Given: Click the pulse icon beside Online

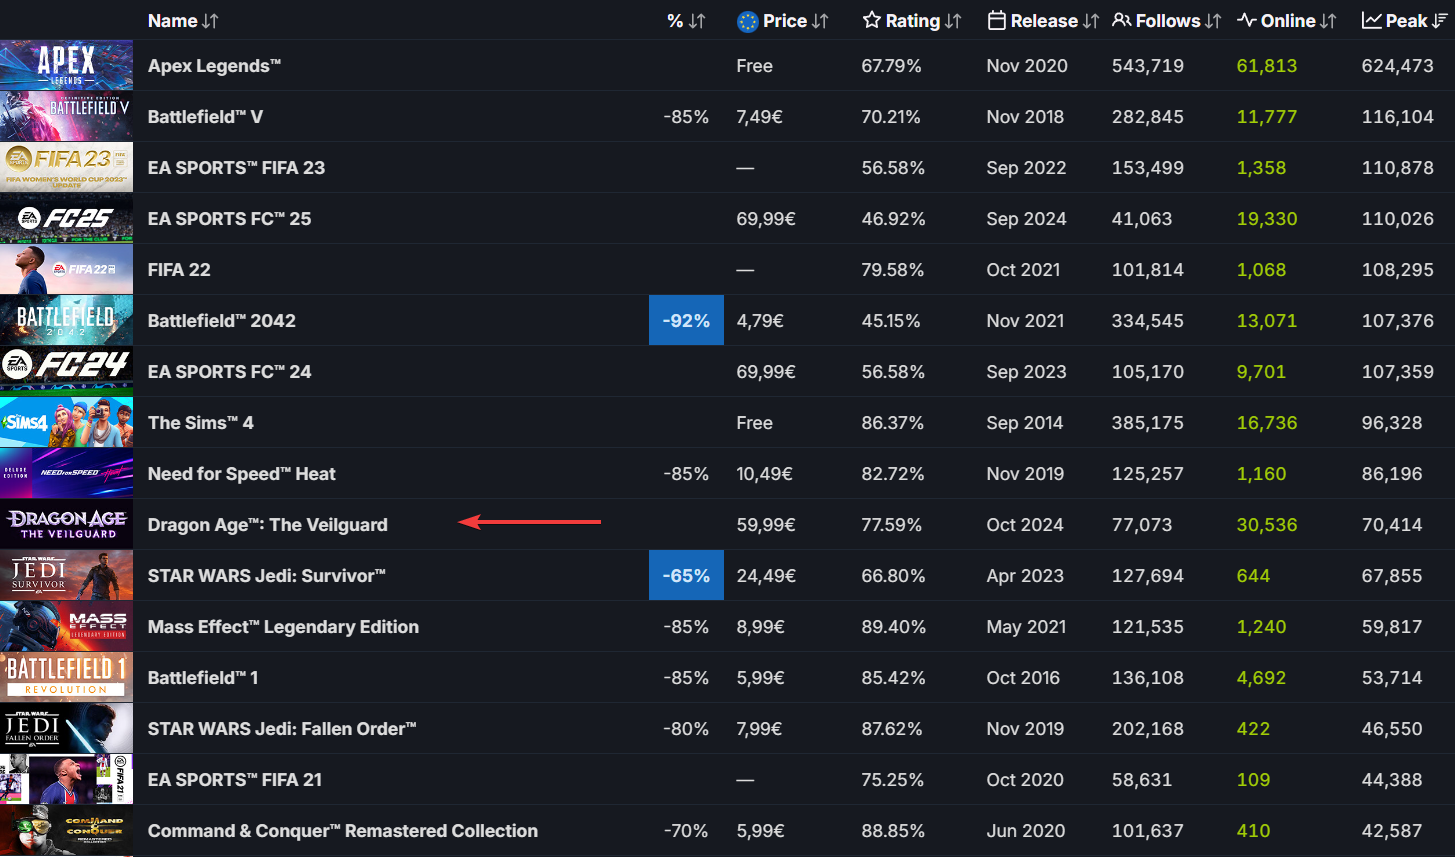Looking at the screenshot, I should pos(1246,21).
